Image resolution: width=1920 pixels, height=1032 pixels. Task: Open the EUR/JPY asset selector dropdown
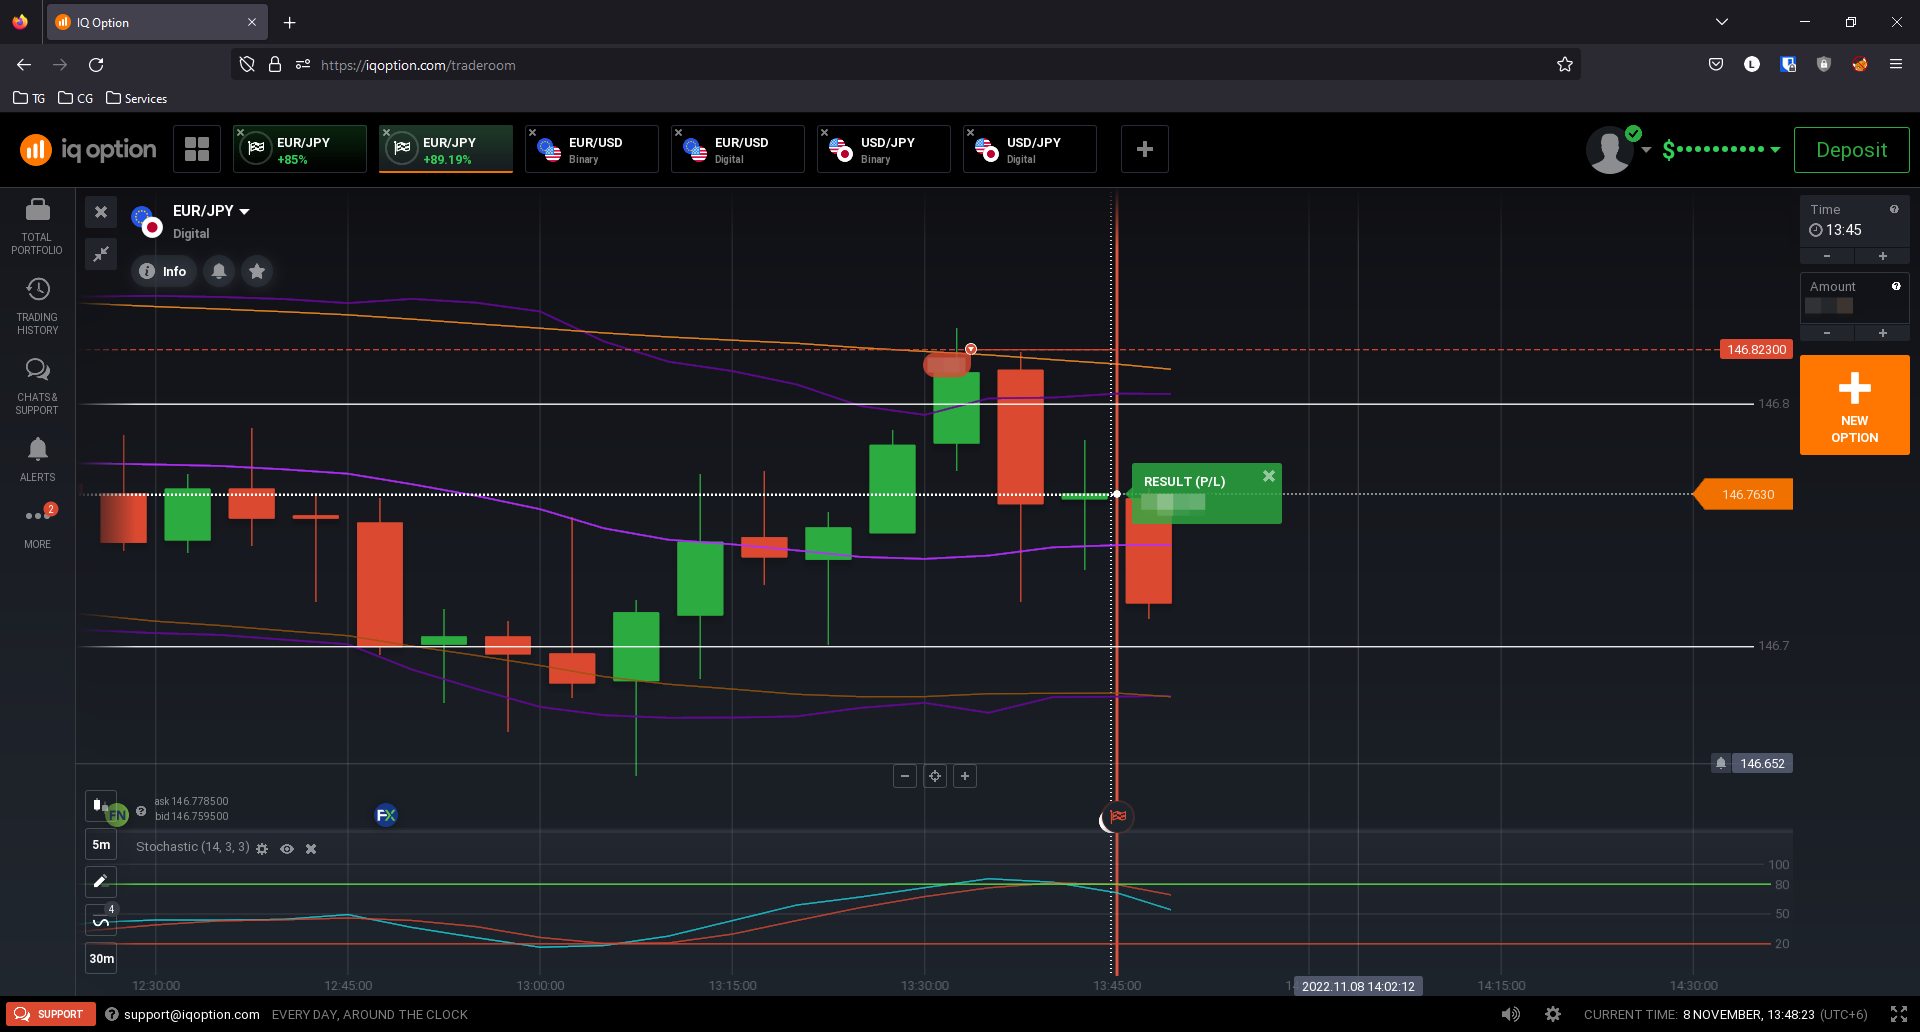(x=211, y=211)
